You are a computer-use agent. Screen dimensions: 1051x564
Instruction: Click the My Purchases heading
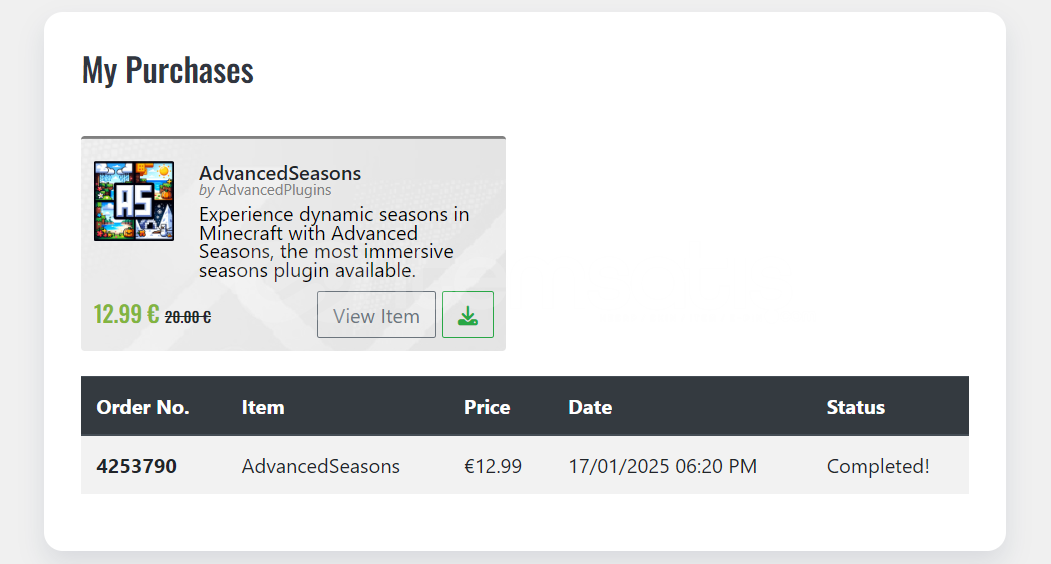[x=168, y=70]
